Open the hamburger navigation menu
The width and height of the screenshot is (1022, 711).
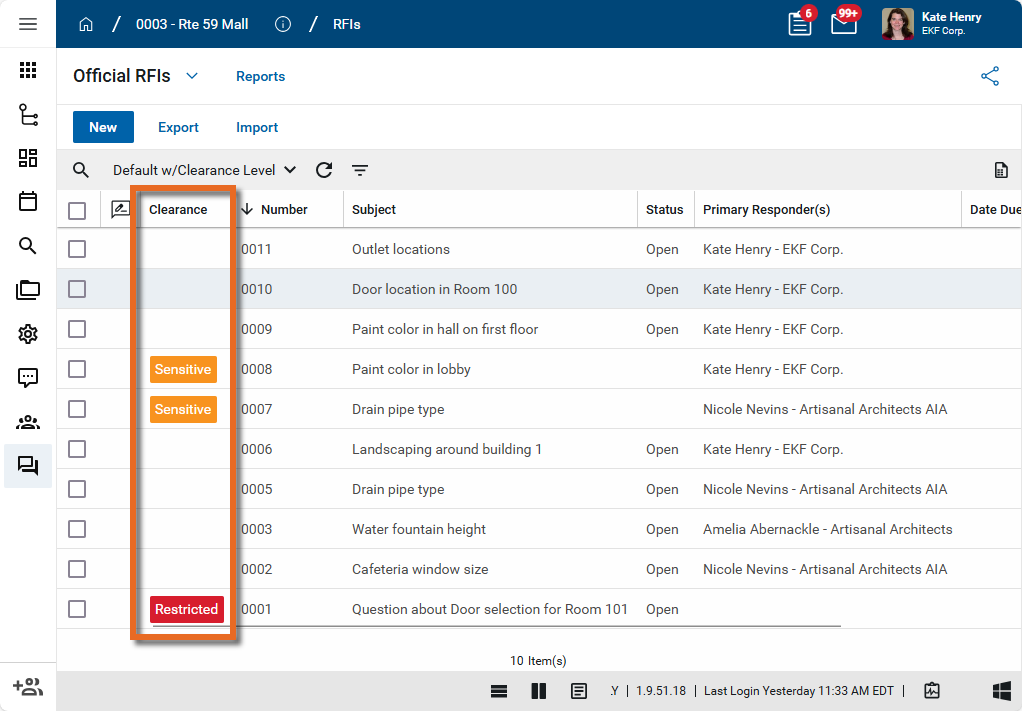[x=28, y=24]
